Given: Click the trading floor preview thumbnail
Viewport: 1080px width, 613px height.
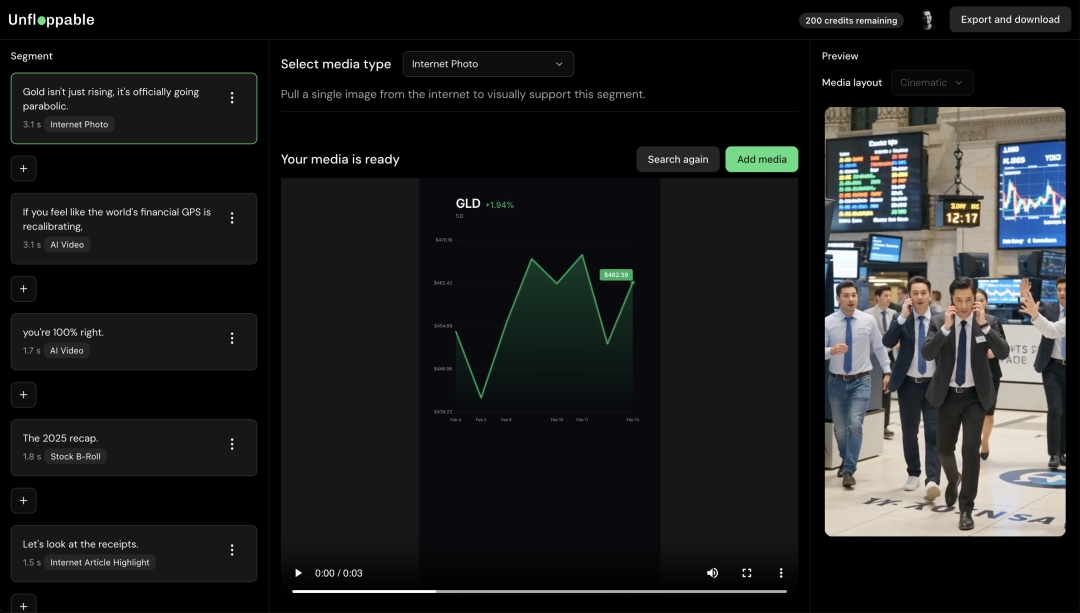Looking at the screenshot, I should (x=944, y=321).
